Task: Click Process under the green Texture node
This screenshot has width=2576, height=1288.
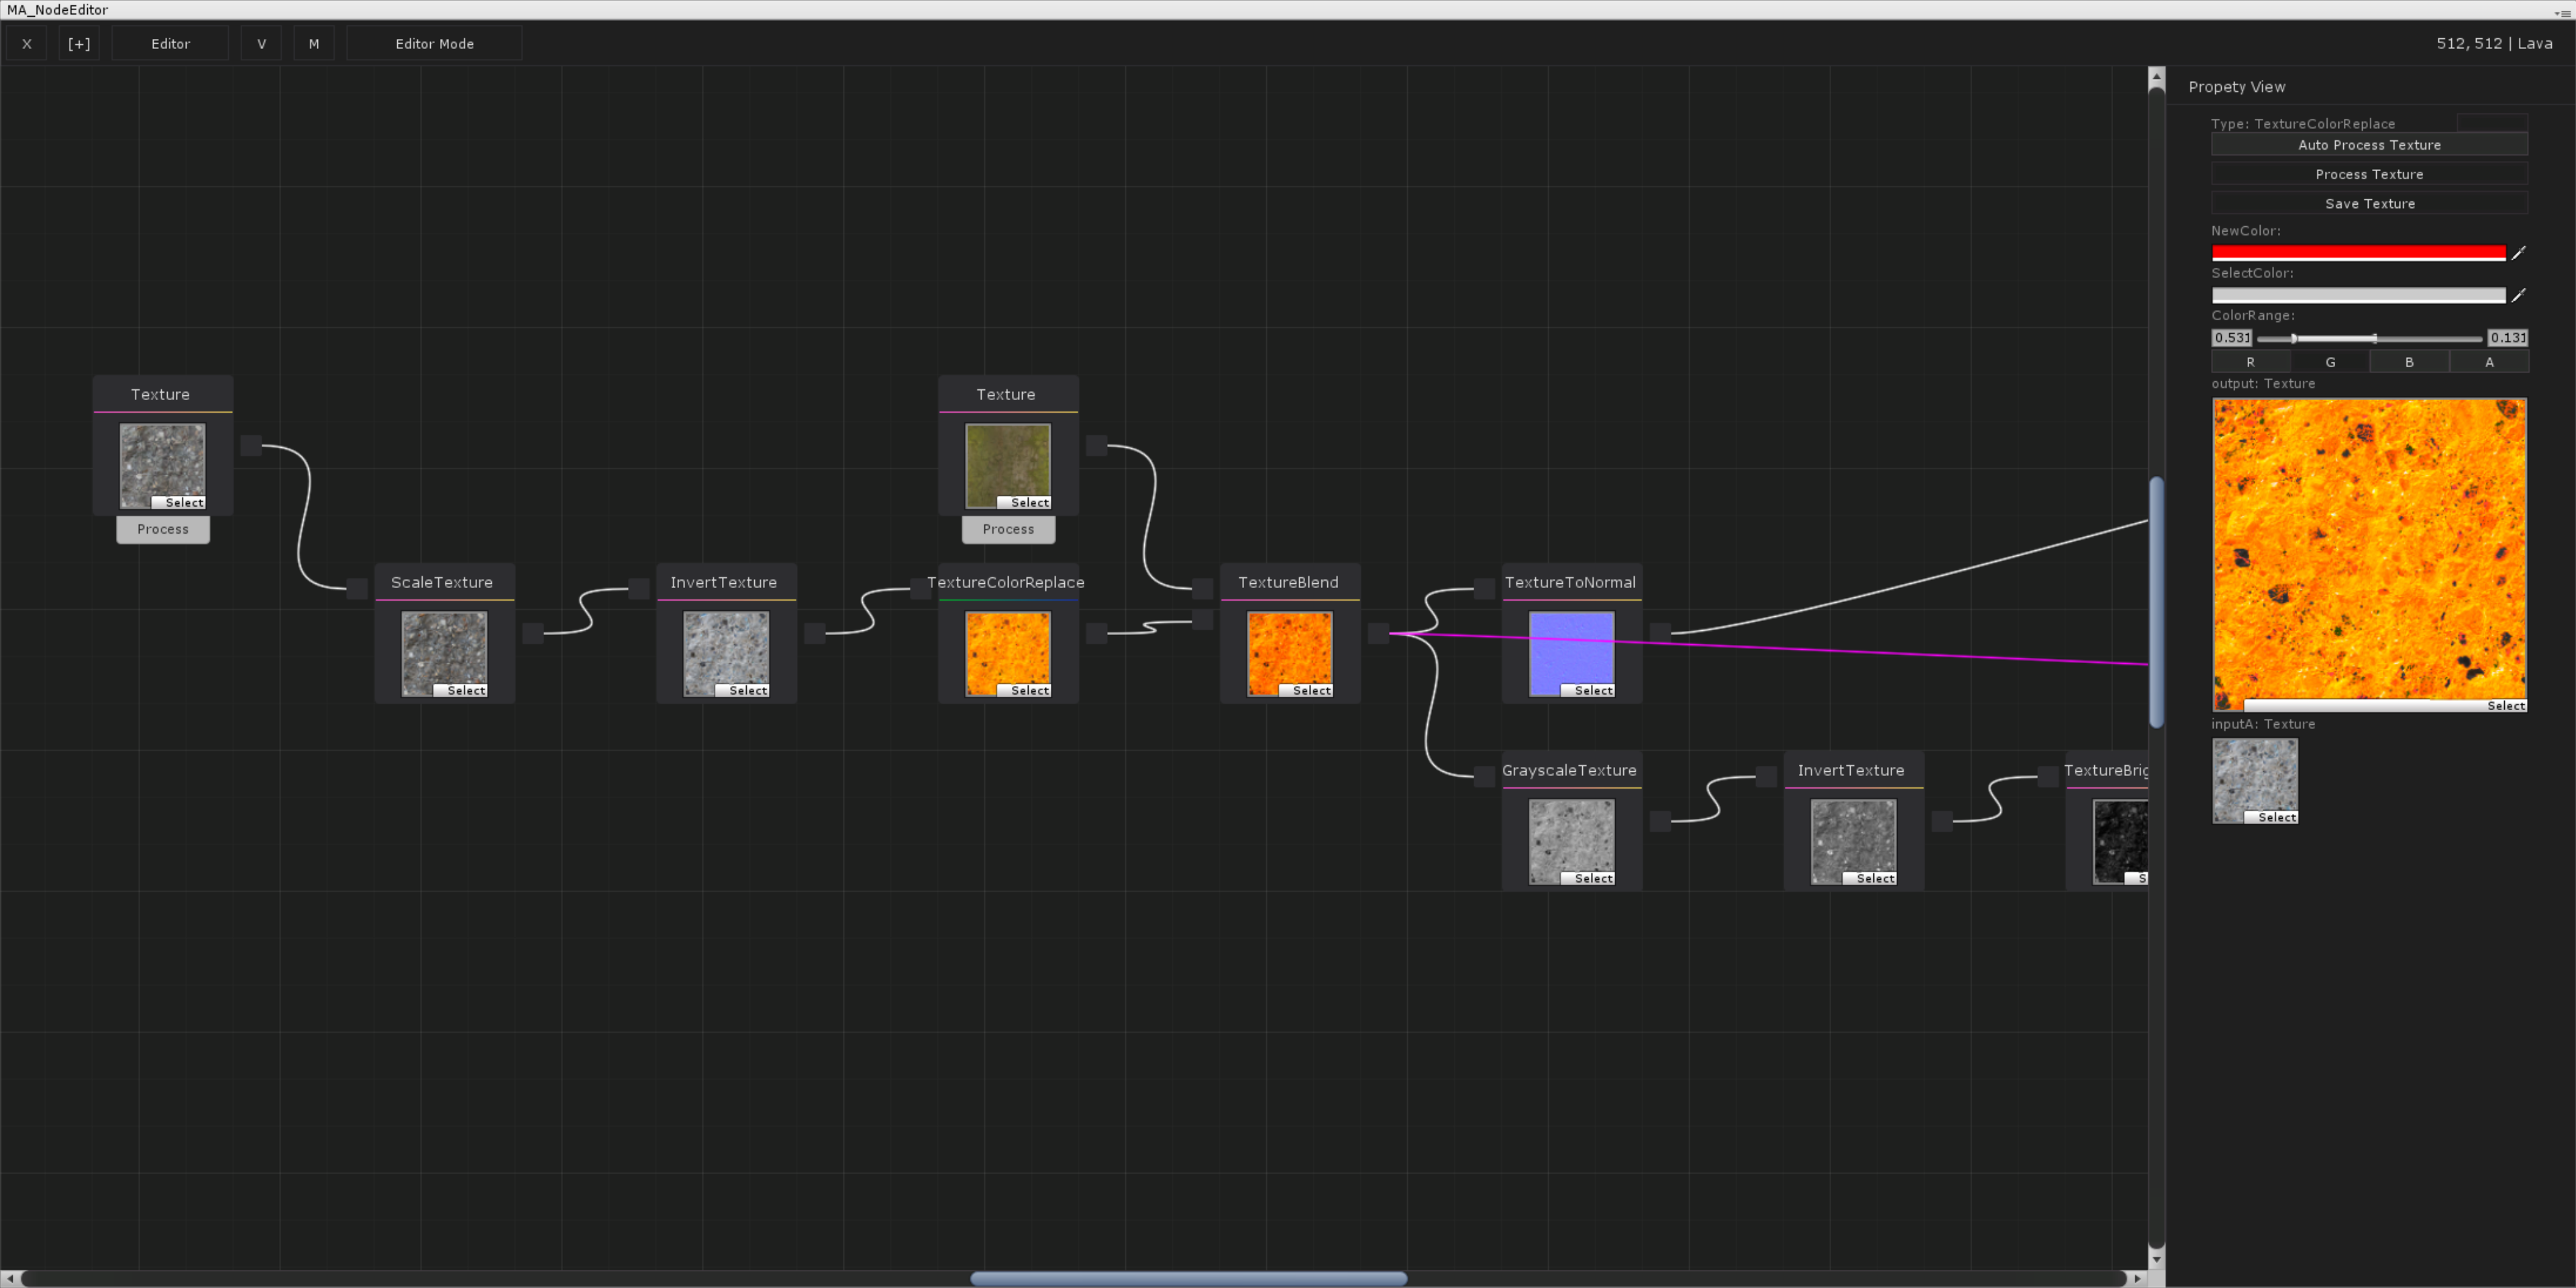Action: [1008, 529]
